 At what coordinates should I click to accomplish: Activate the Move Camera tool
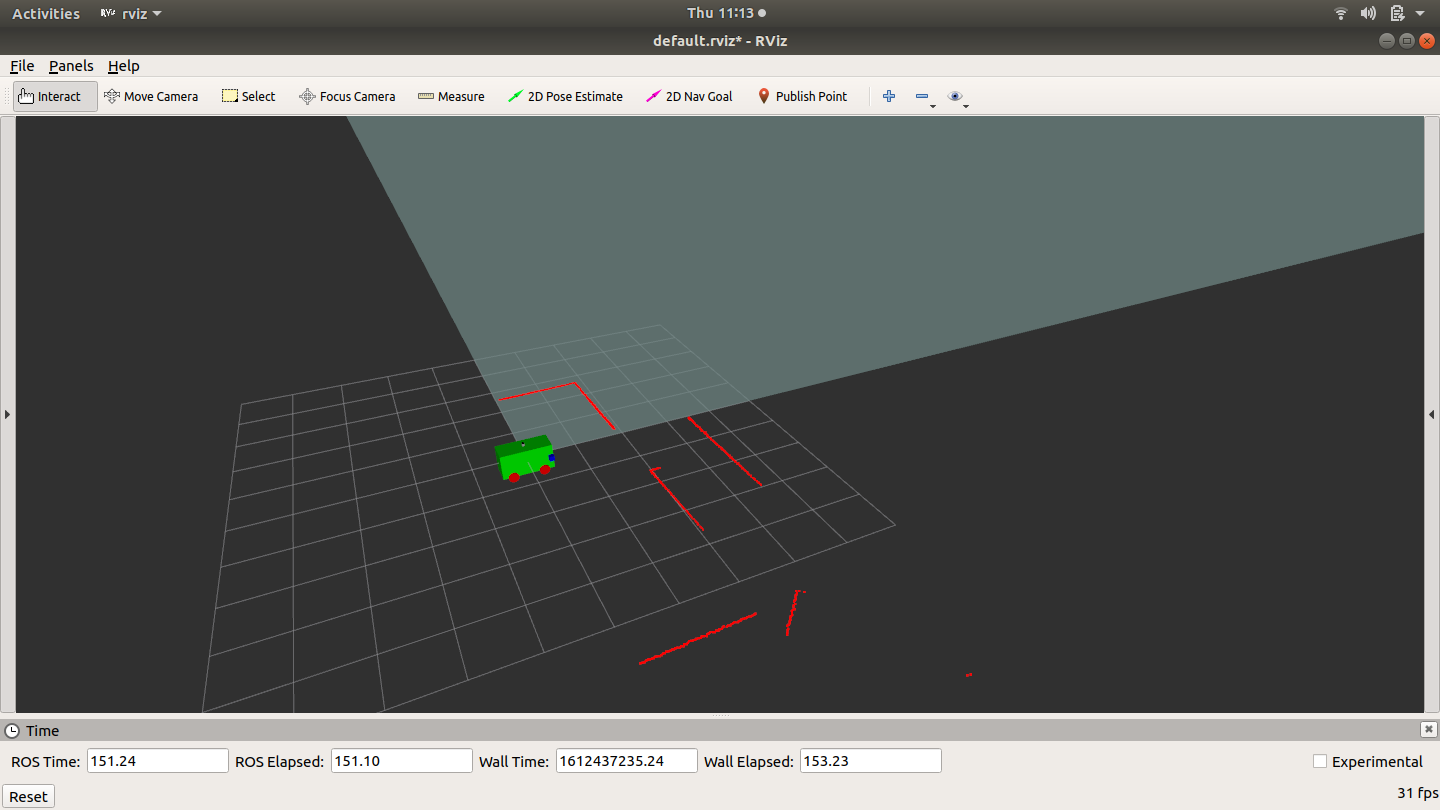(x=151, y=96)
